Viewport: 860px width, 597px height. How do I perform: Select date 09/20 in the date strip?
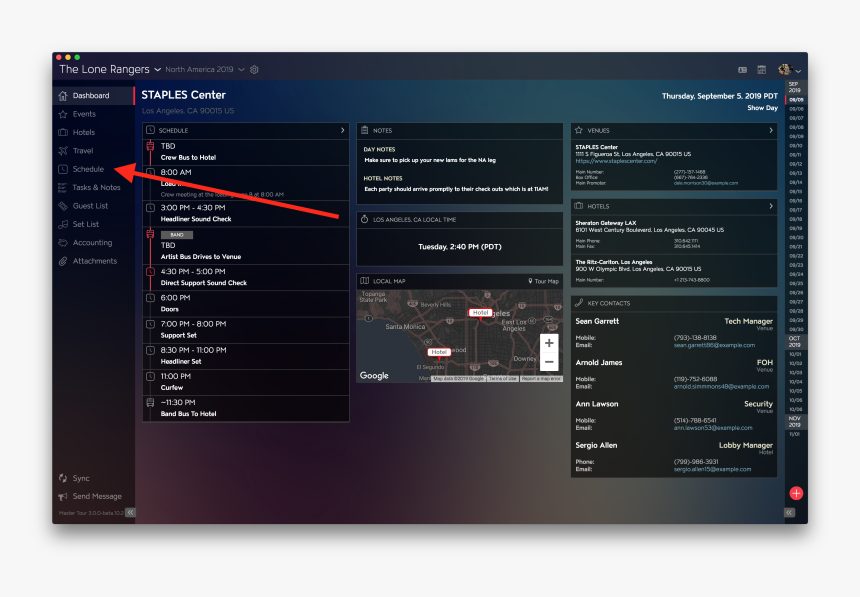(x=796, y=238)
